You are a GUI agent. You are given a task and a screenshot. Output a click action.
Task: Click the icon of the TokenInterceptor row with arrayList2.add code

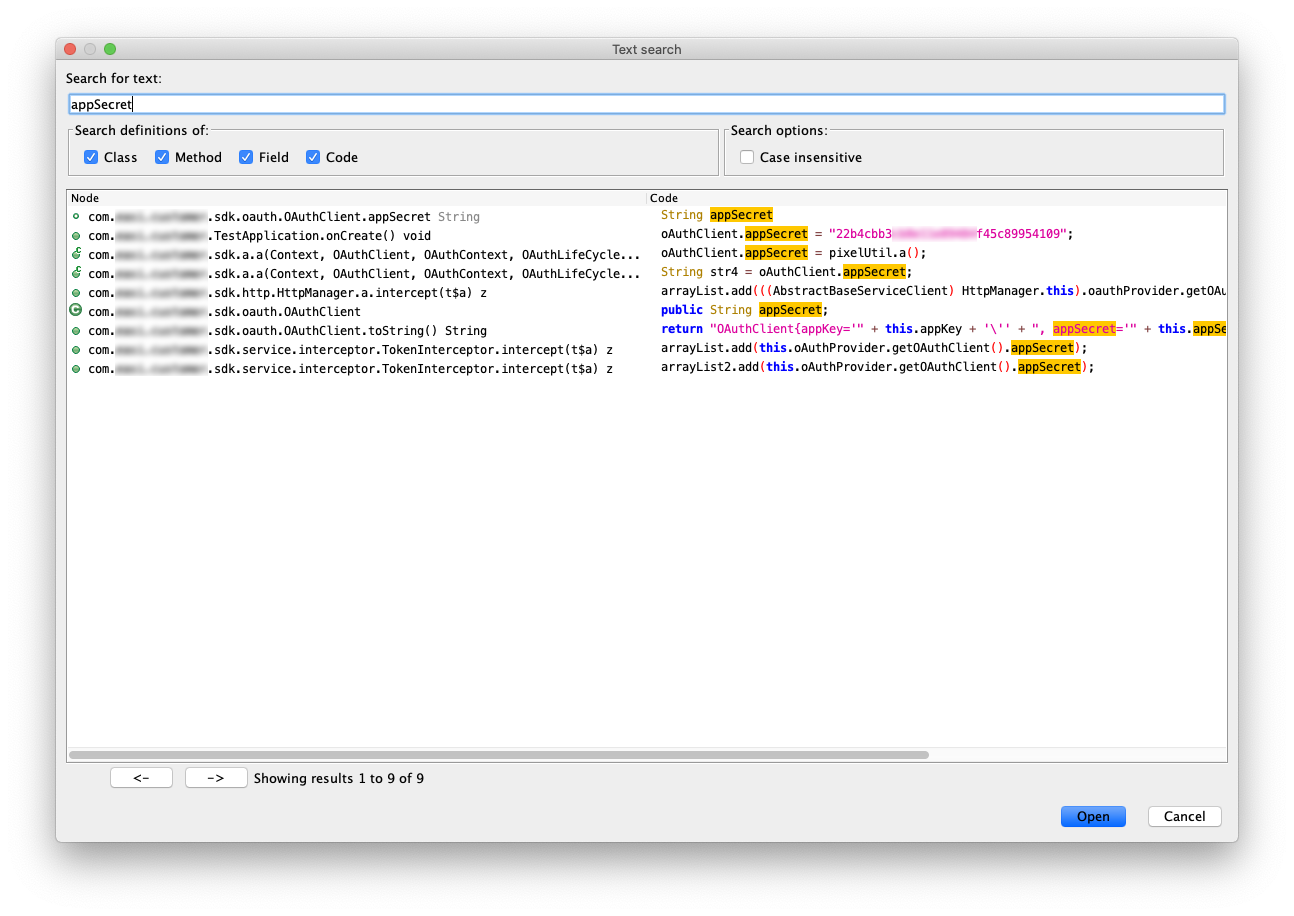click(x=76, y=369)
